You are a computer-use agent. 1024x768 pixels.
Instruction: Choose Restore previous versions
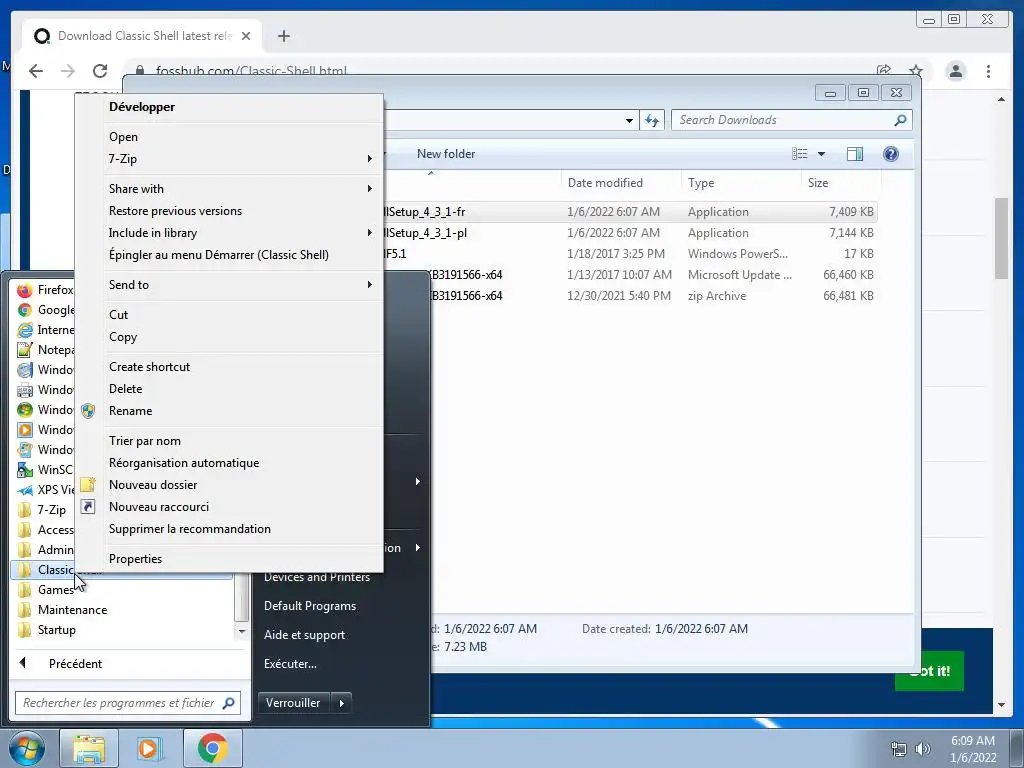[175, 211]
